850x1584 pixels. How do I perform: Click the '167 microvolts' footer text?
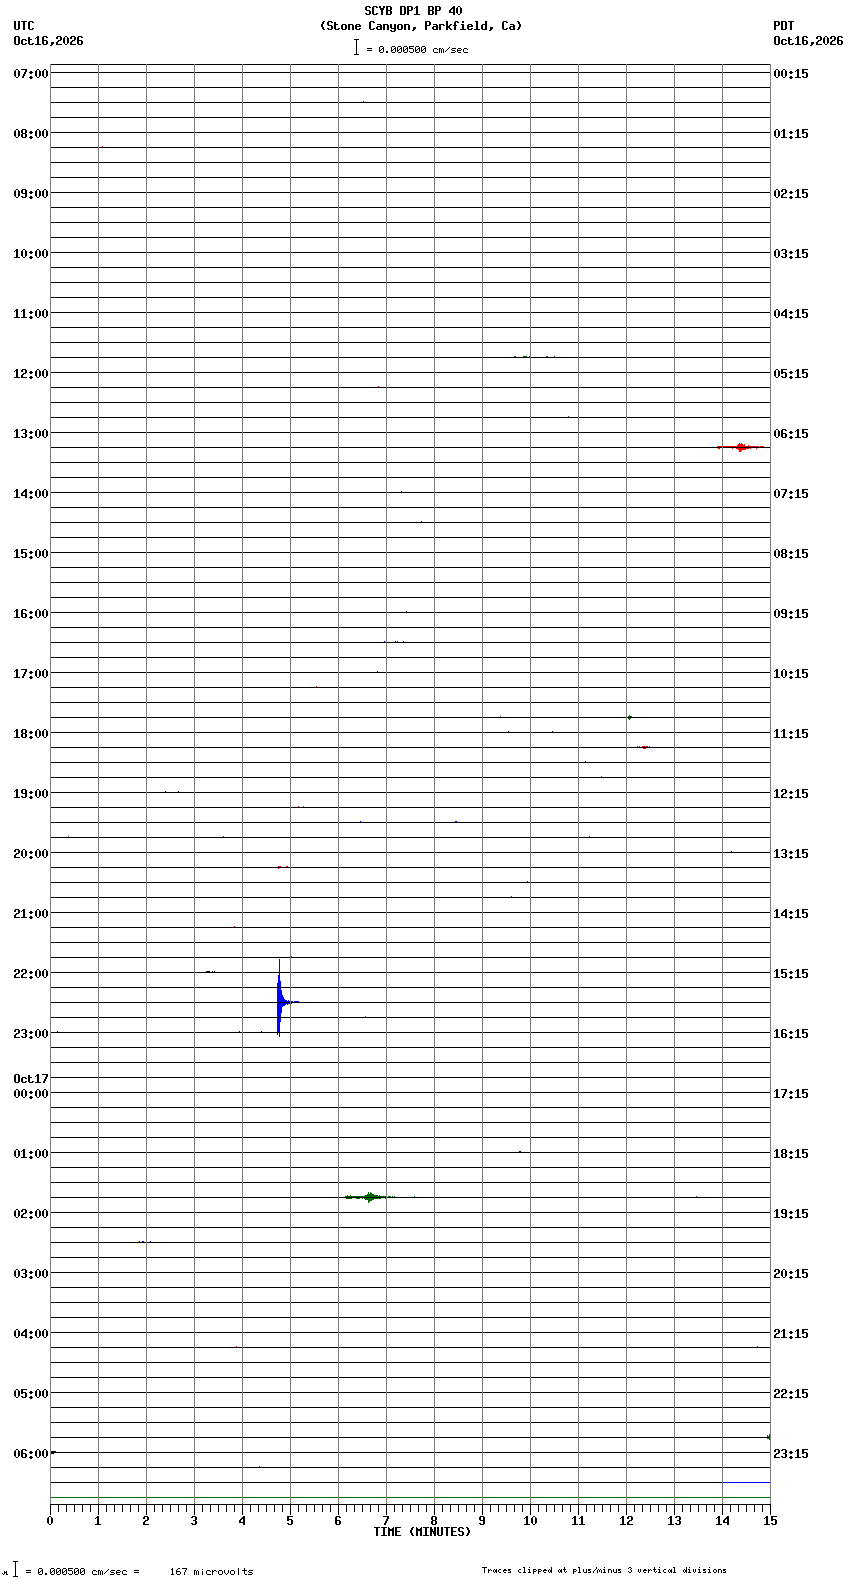pyautogui.click(x=211, y=1572)
